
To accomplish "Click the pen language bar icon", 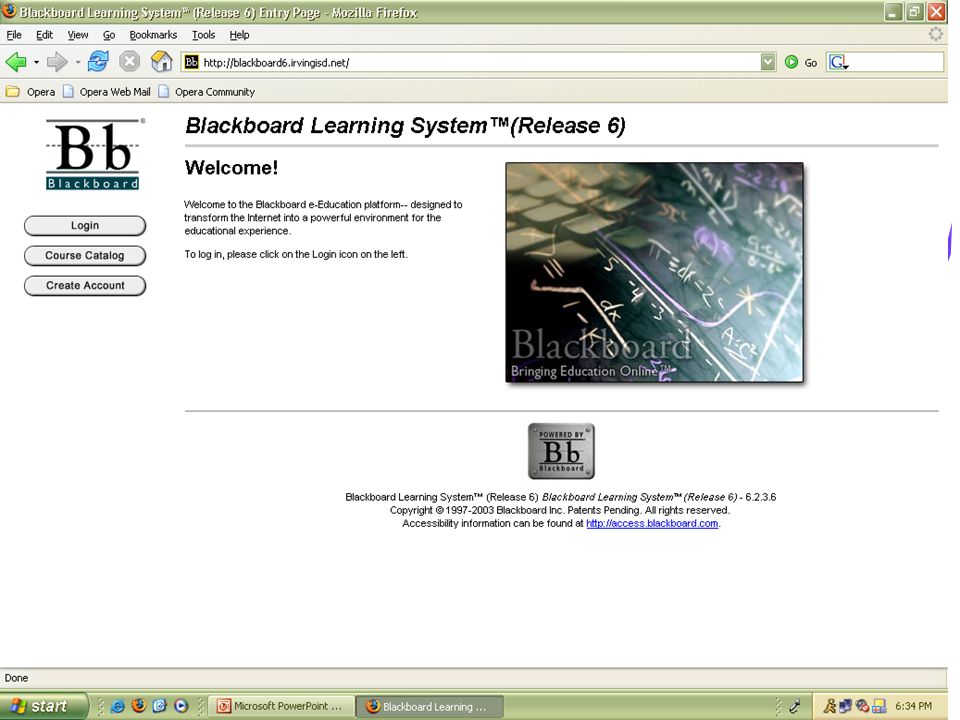I will 795,706.
